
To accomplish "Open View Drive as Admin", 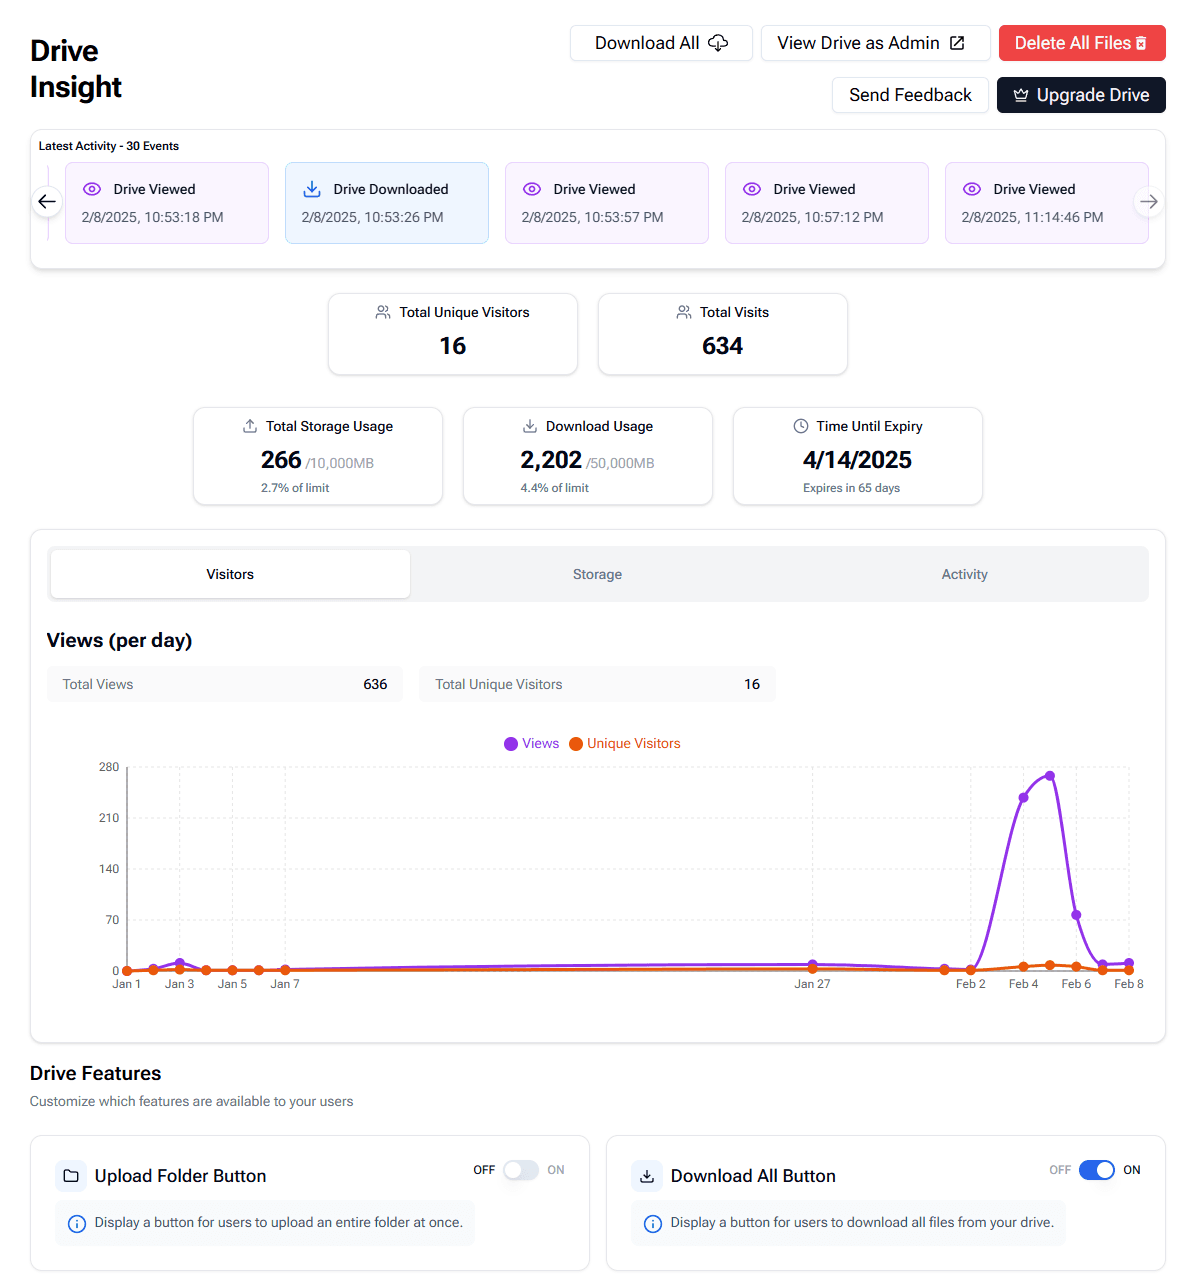I will coord(875,43).
